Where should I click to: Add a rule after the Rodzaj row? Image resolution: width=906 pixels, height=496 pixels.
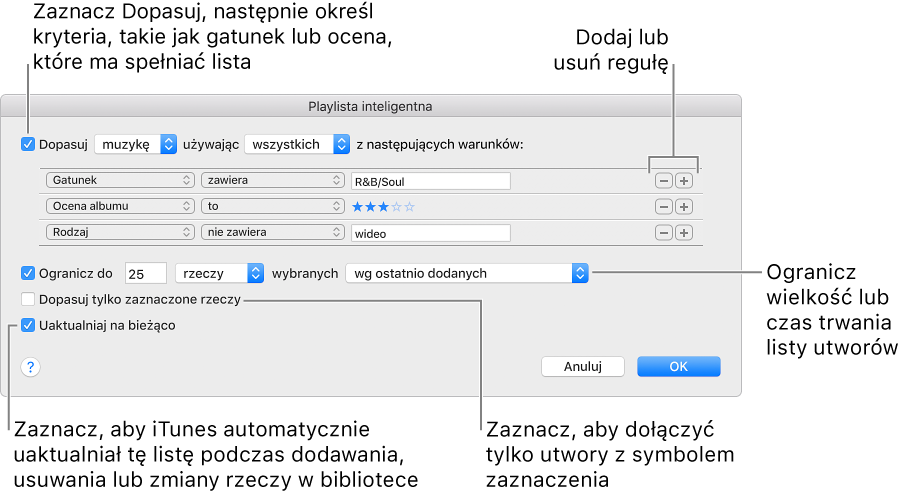point(684,233)
